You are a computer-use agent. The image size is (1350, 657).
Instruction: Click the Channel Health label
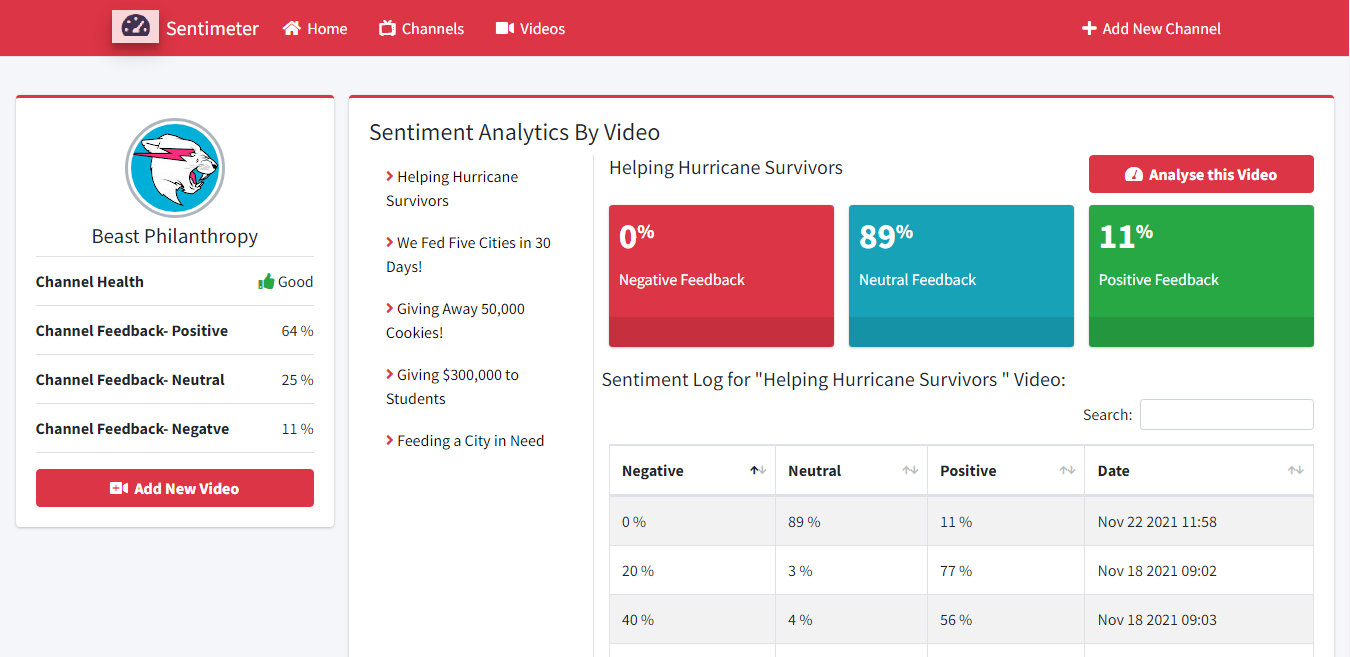click(90, 282)
